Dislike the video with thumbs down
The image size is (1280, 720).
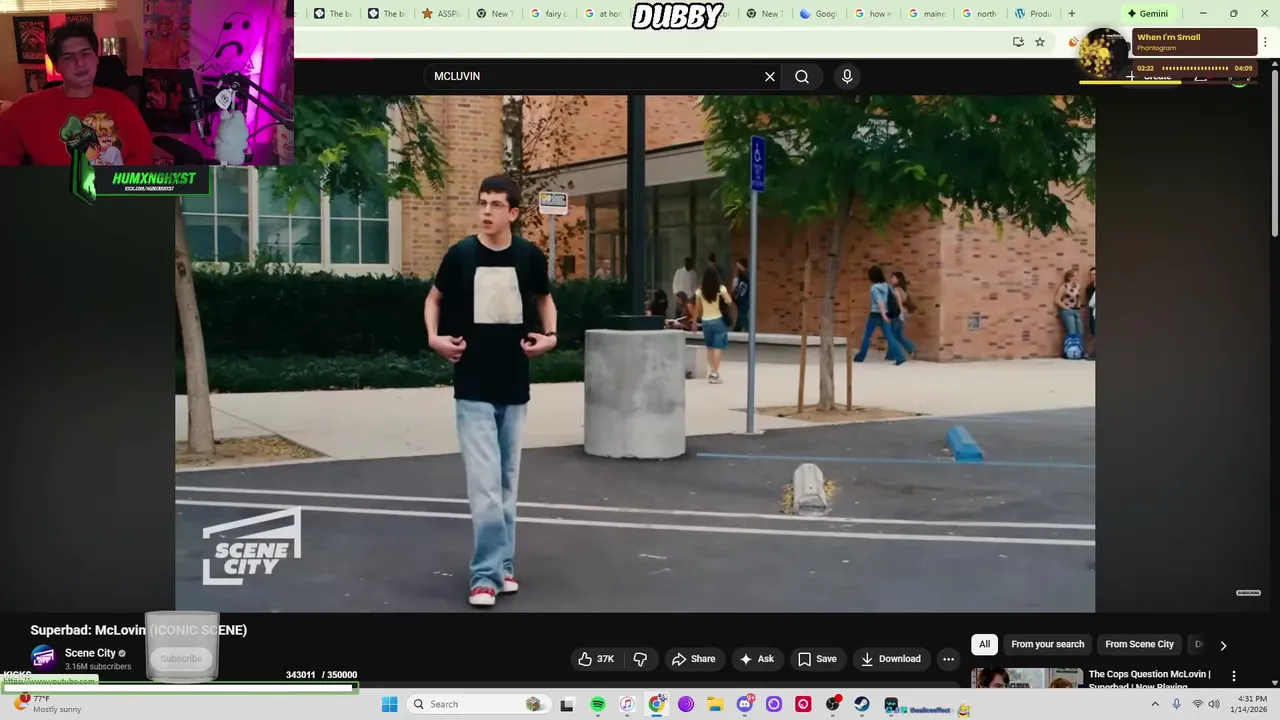coord(640,659)
